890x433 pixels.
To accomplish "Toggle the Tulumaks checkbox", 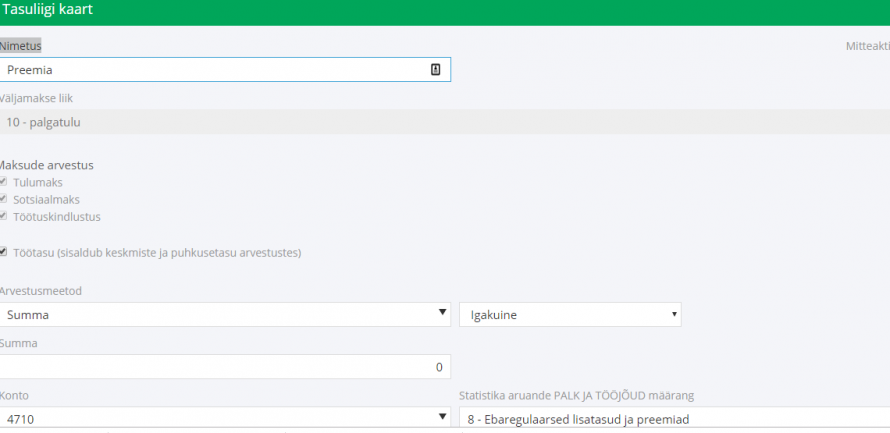I will (x=4, y=182).
